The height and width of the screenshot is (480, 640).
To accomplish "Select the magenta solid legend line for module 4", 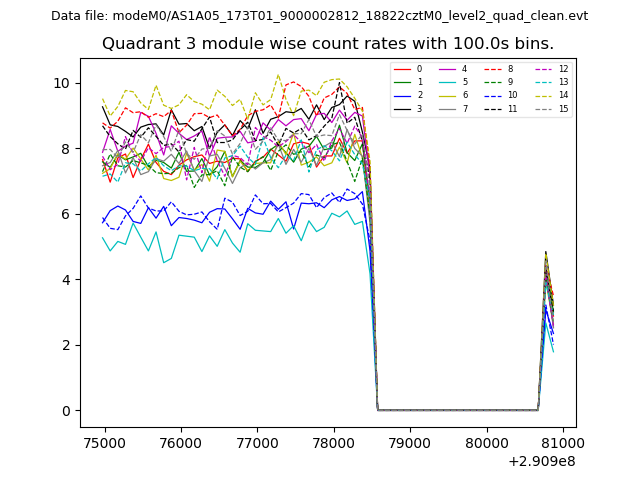I will coord(447,69).
